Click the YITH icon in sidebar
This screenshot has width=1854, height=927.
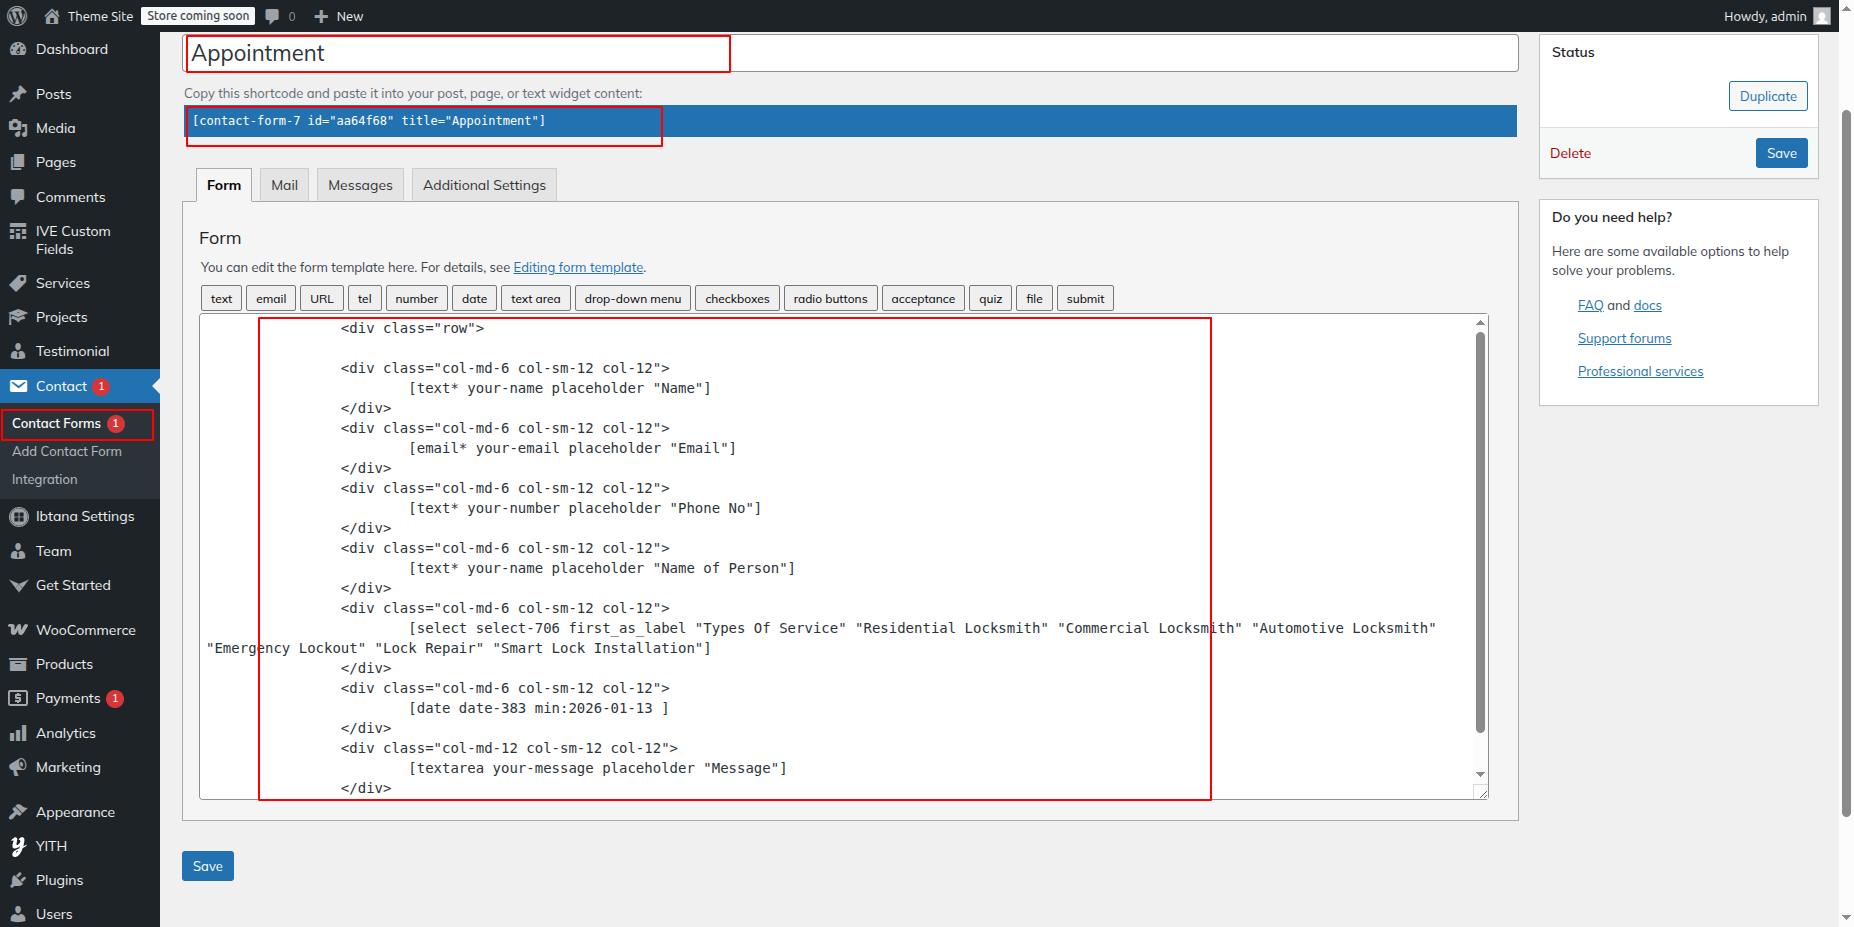coord(18,846)
